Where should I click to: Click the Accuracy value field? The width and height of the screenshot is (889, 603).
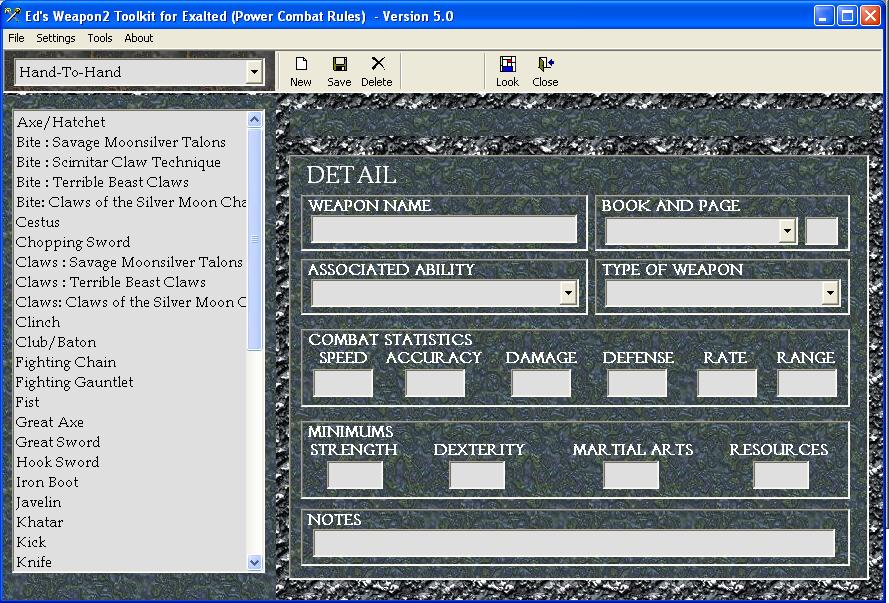click(x=435, y=383)
